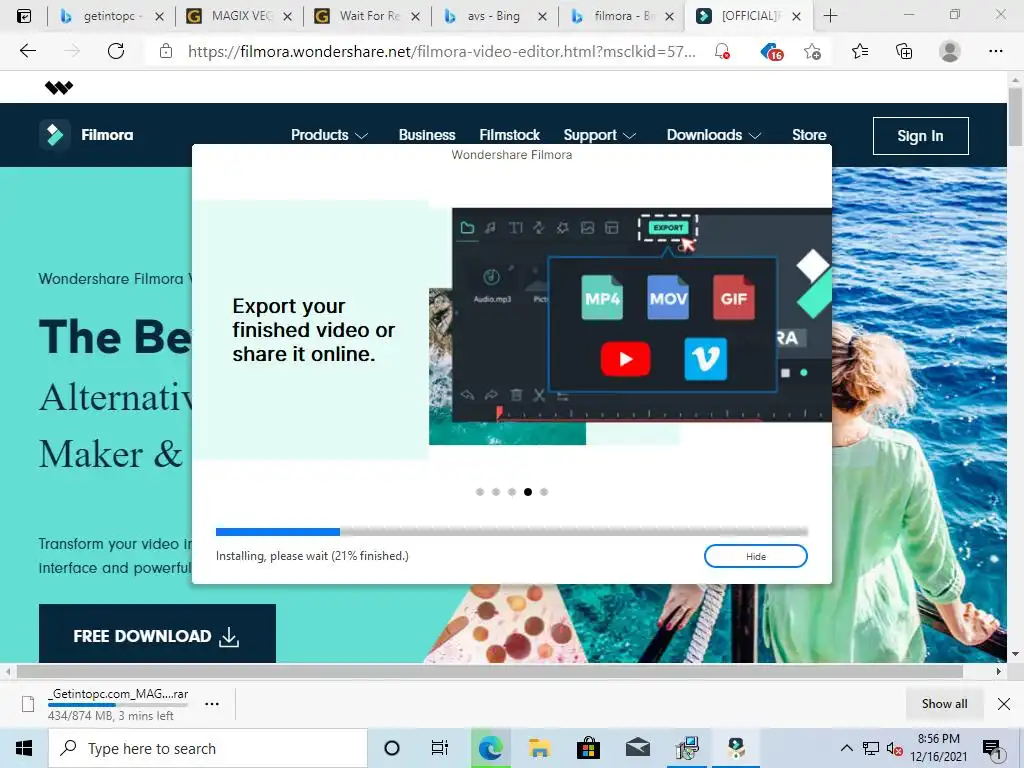Open File Explorer from the taskbar
Screen dimensions: 1024x768
pyautogui.click(x=539, y=748)
